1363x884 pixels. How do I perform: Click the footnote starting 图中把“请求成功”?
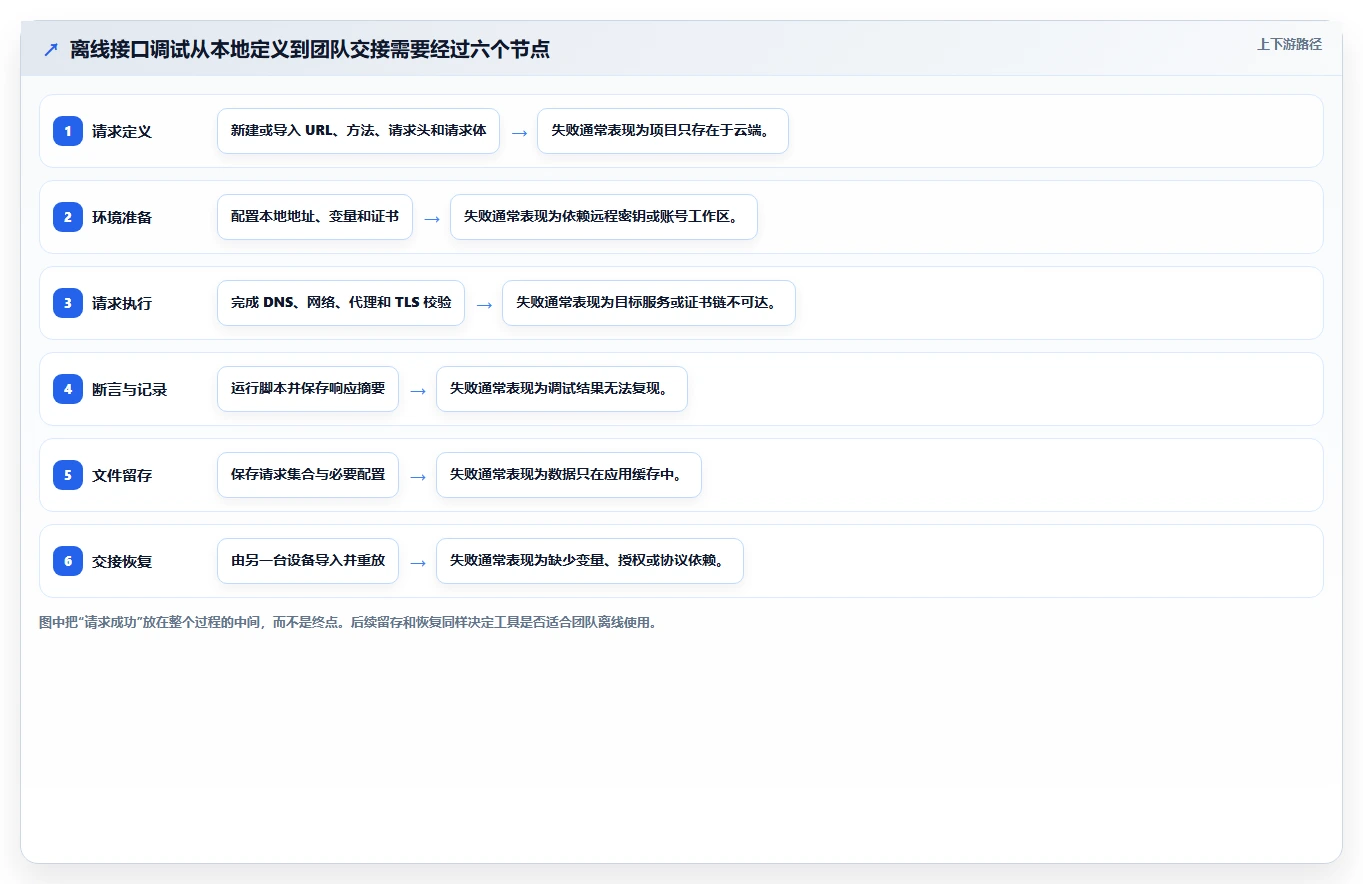348,622
